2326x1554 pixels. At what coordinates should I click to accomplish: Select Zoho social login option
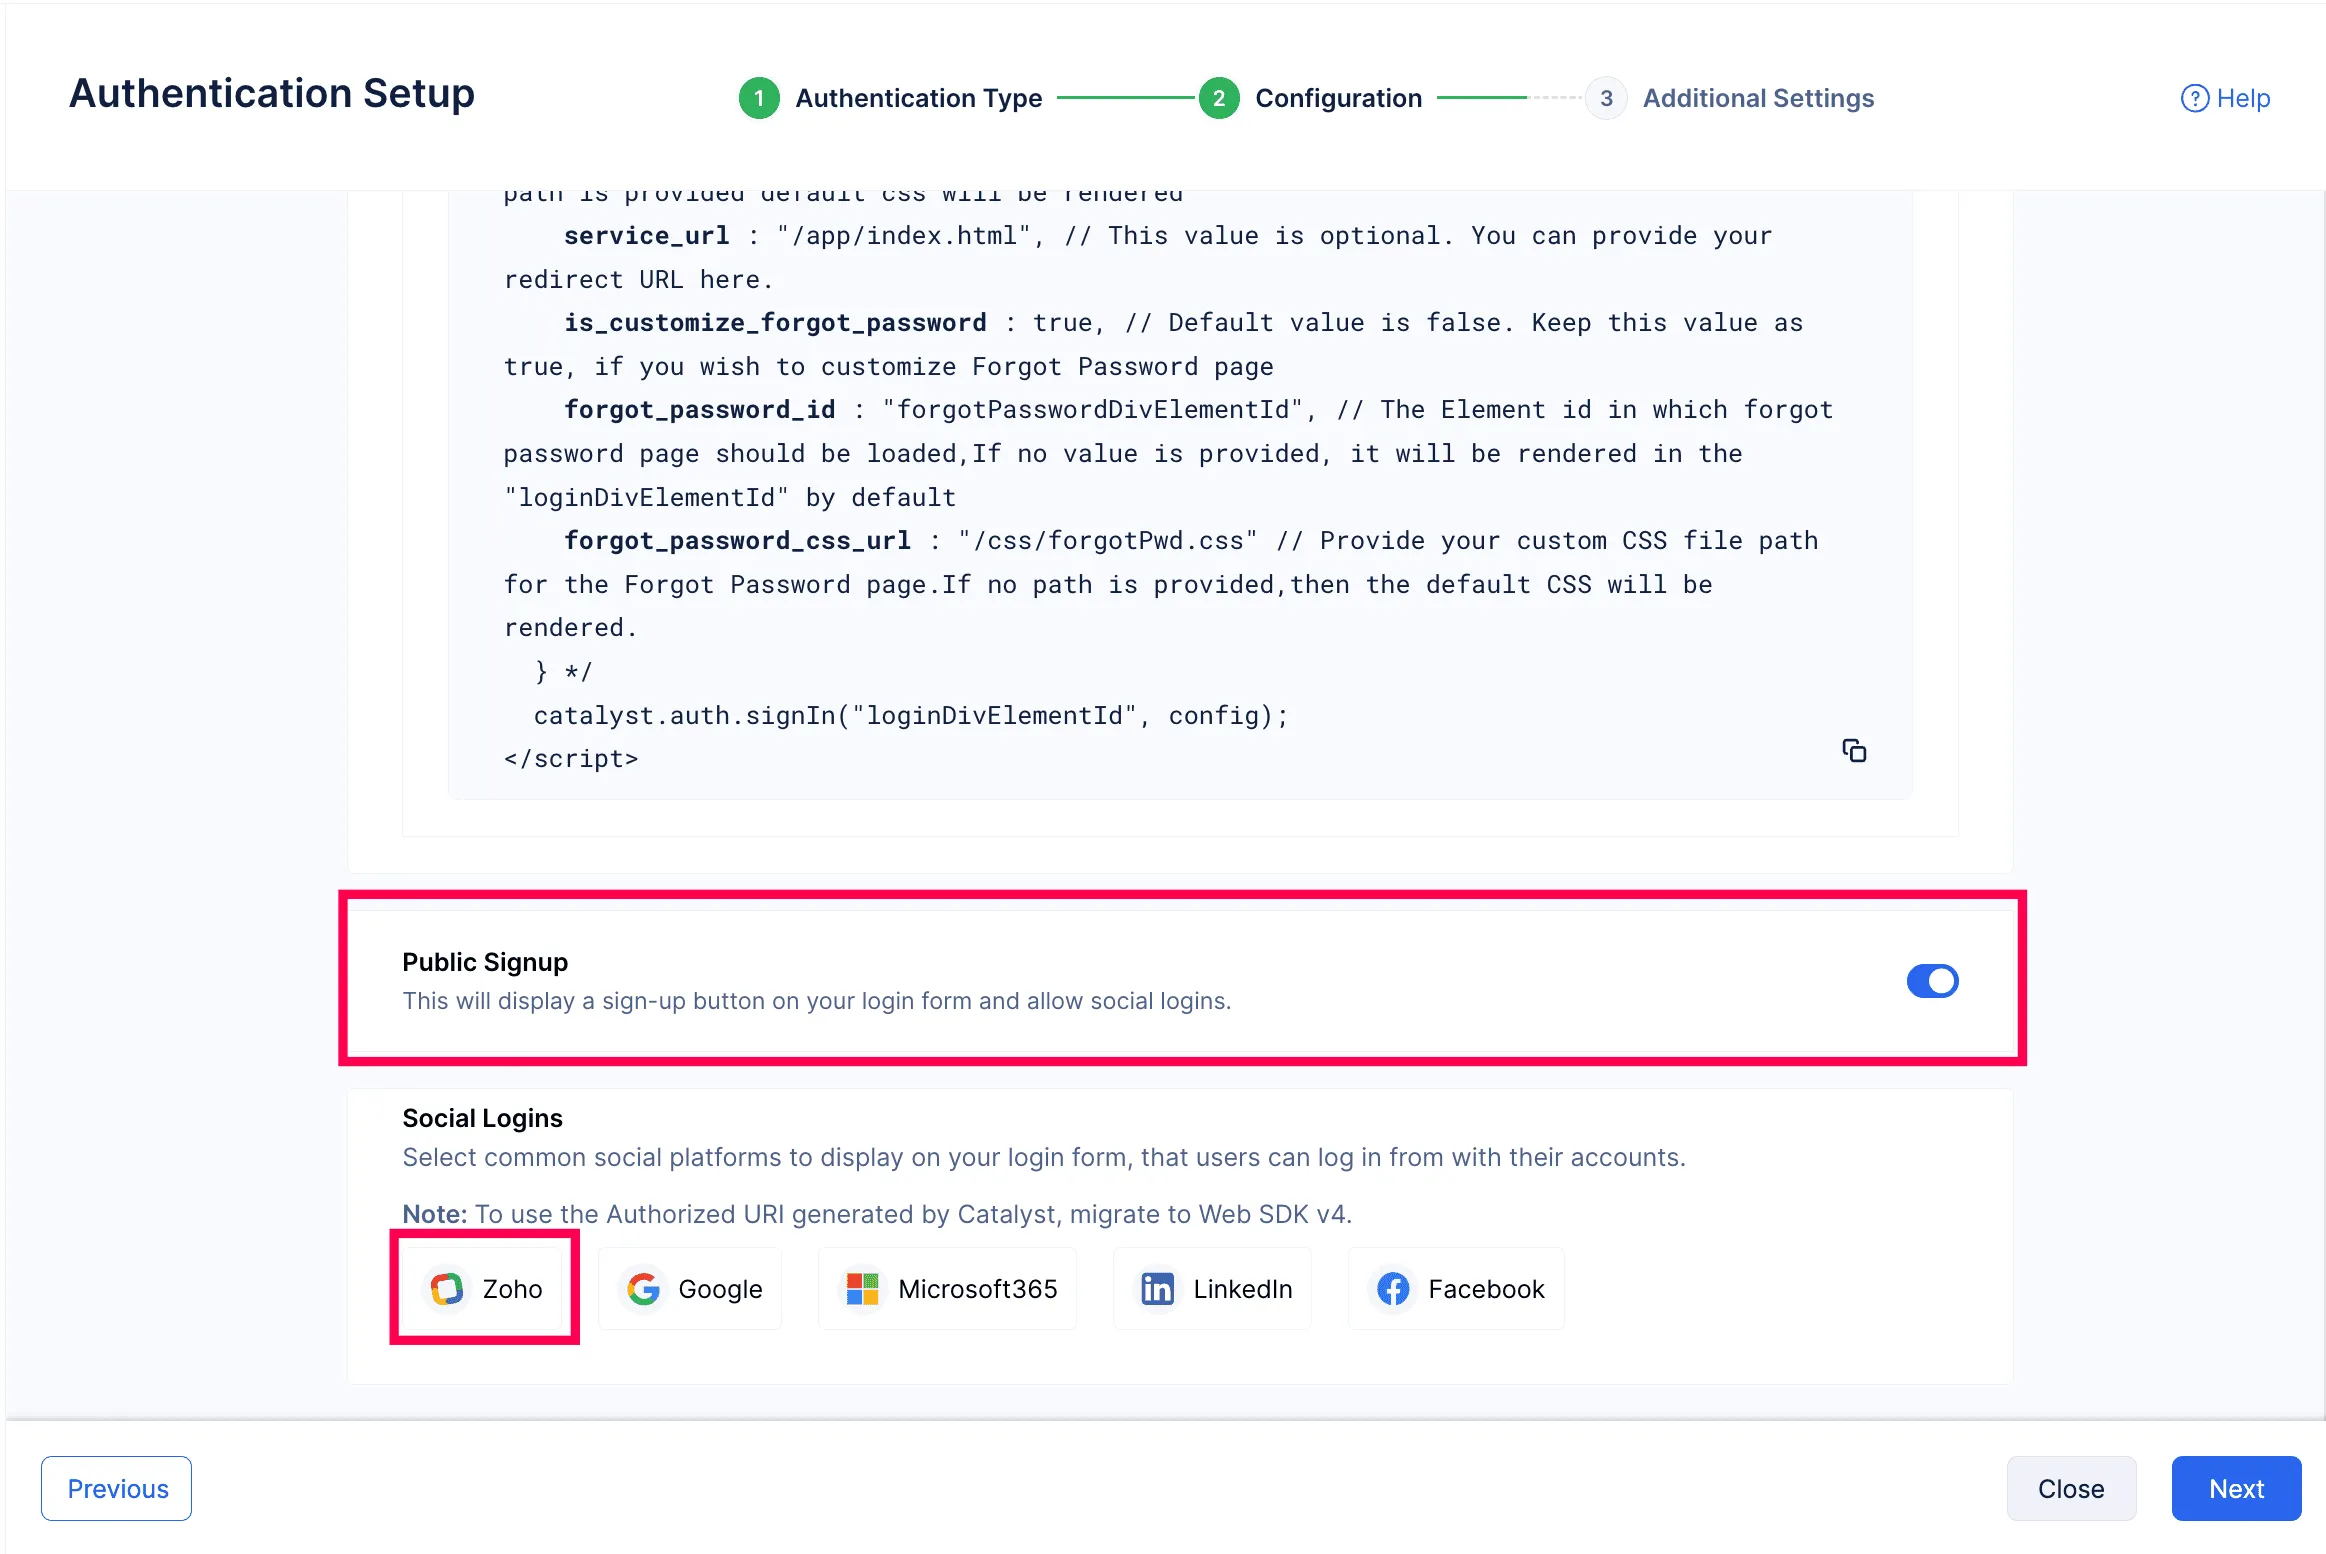point(486,1289)
